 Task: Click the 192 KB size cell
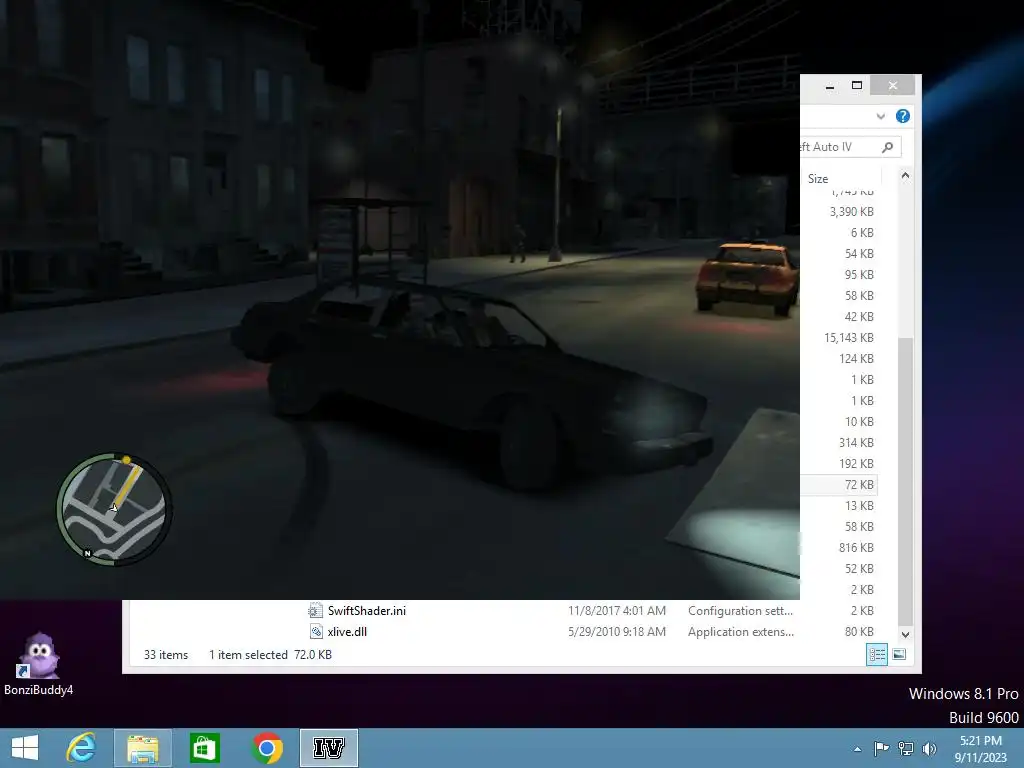pyautogui.click(x=856, y=464)
